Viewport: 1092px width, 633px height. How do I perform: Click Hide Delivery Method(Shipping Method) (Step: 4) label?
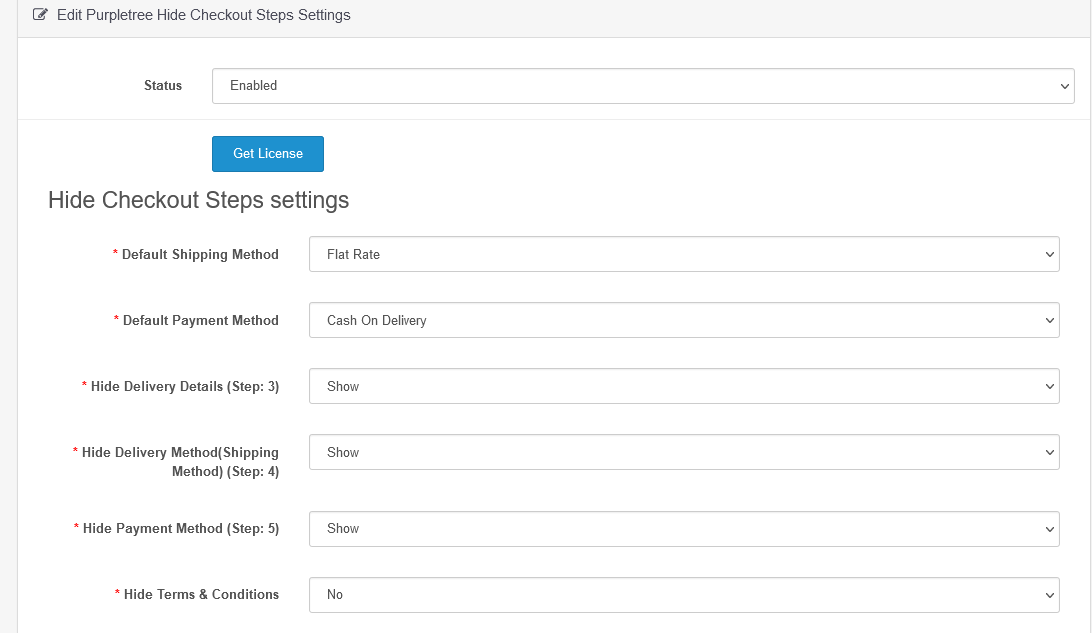(x=180, y=462)
